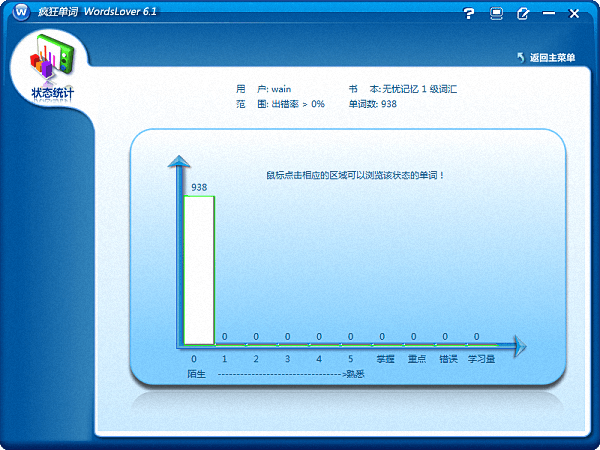600x450 pixels.
Task: Browse words in the 掌握 category
Action: [385, 358]
